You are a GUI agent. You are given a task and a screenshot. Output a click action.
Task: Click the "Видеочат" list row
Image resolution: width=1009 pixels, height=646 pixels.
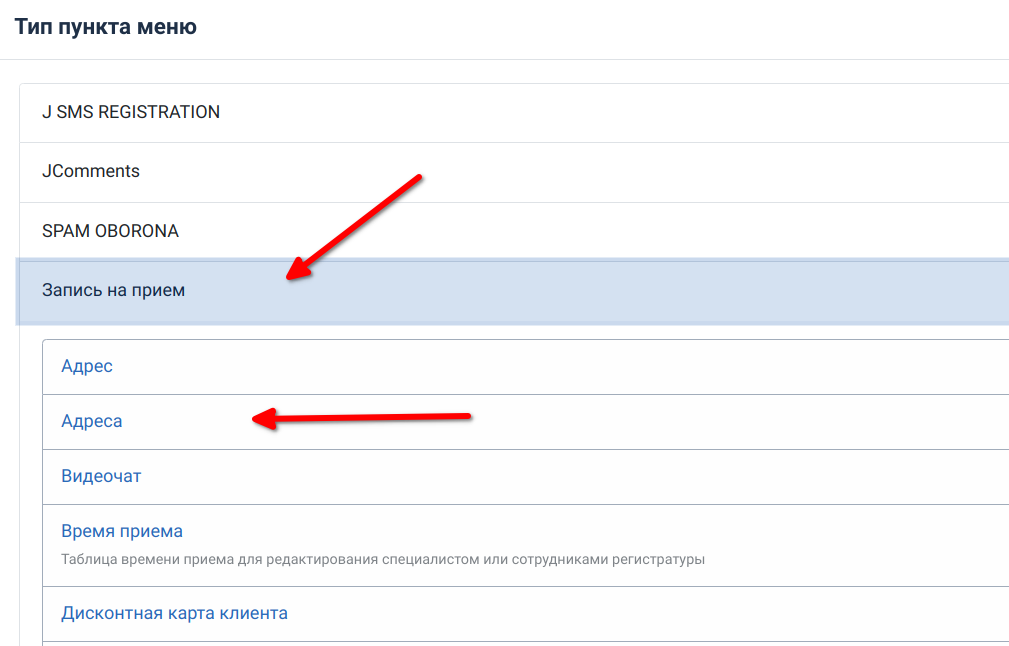[500, 476]
